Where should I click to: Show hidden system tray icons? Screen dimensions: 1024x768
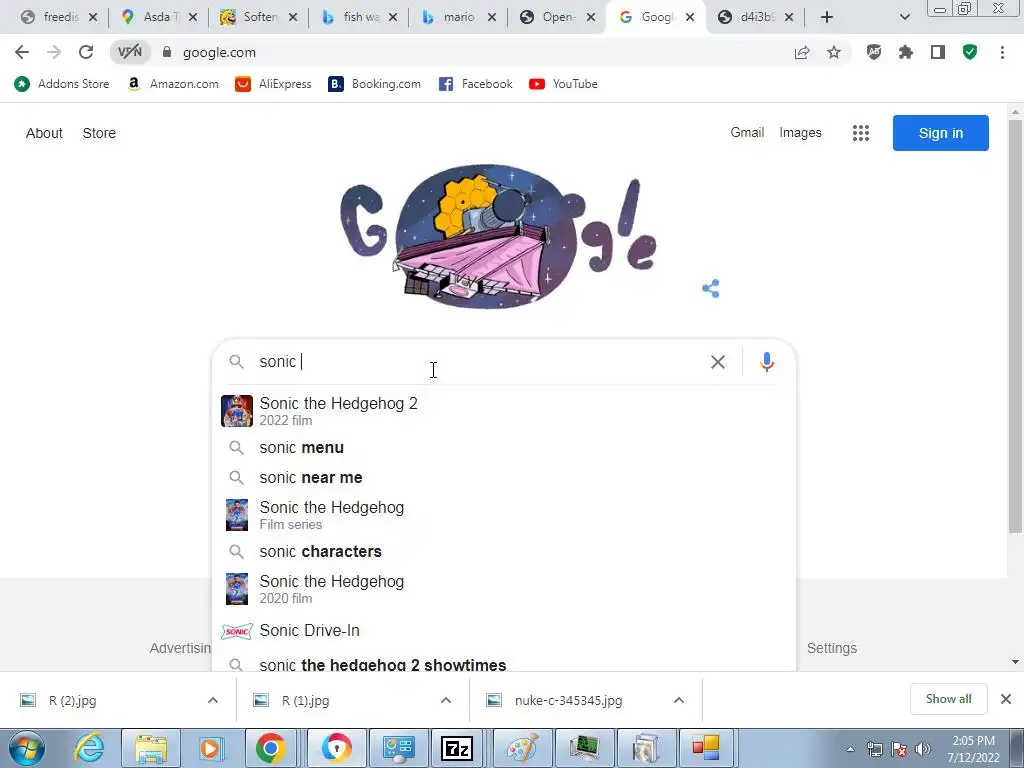850,749
